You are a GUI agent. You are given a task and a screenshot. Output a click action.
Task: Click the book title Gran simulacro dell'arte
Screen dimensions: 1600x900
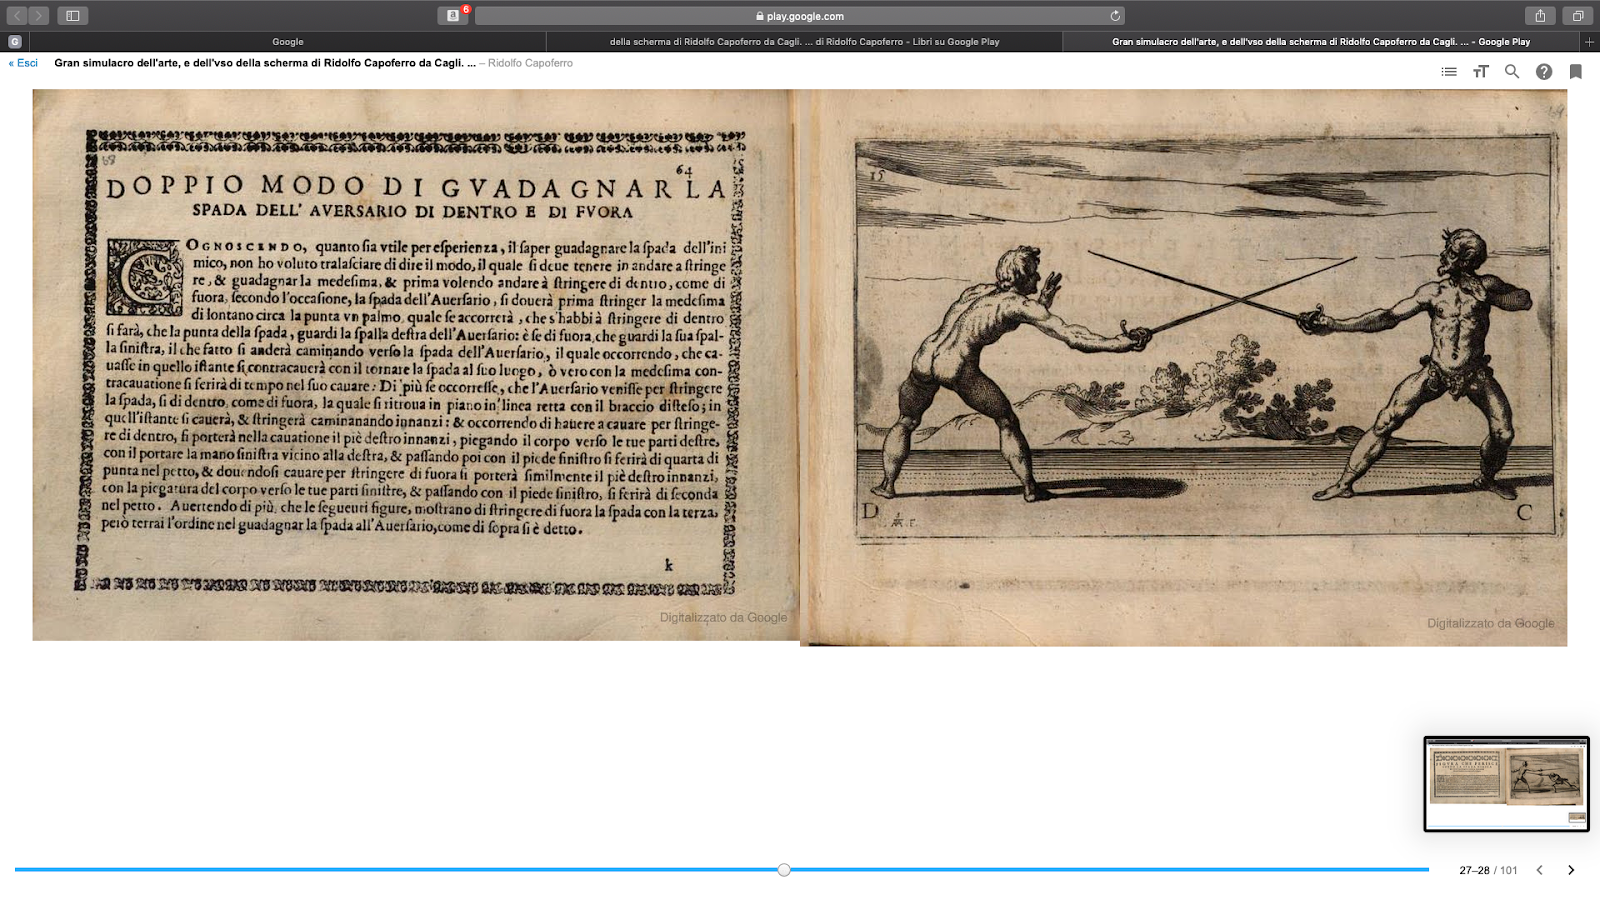click(265, 63)
